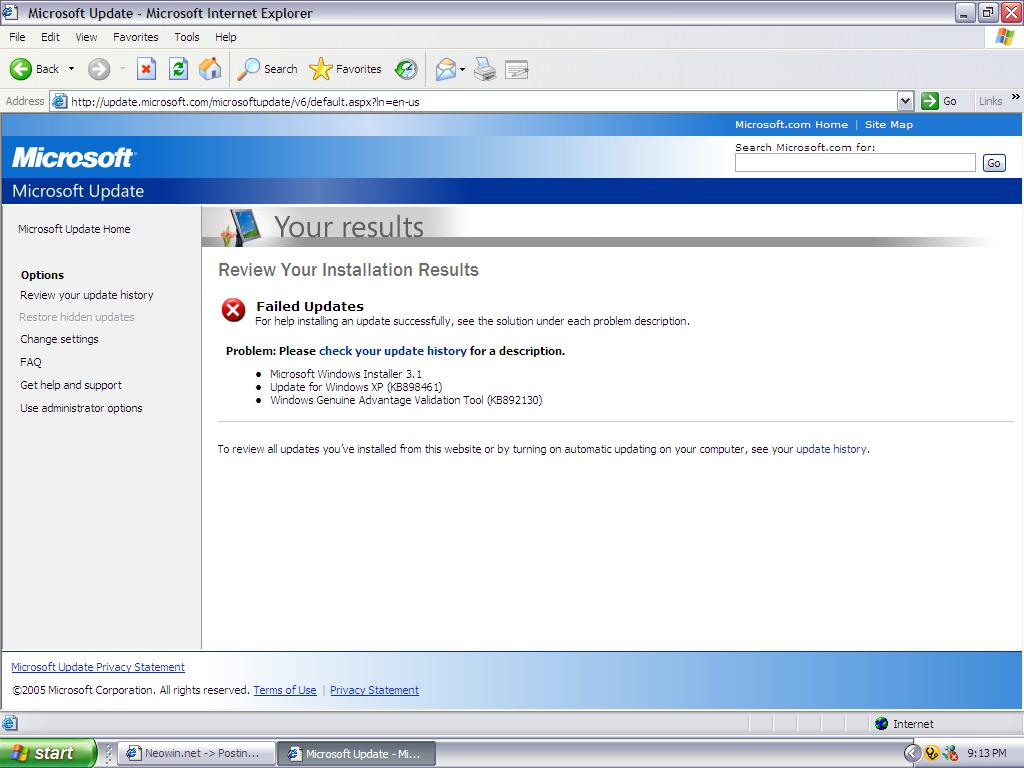The image size is (1024, 768).
Task: Follow the check your update history link
Action: (x=392, y=351)
